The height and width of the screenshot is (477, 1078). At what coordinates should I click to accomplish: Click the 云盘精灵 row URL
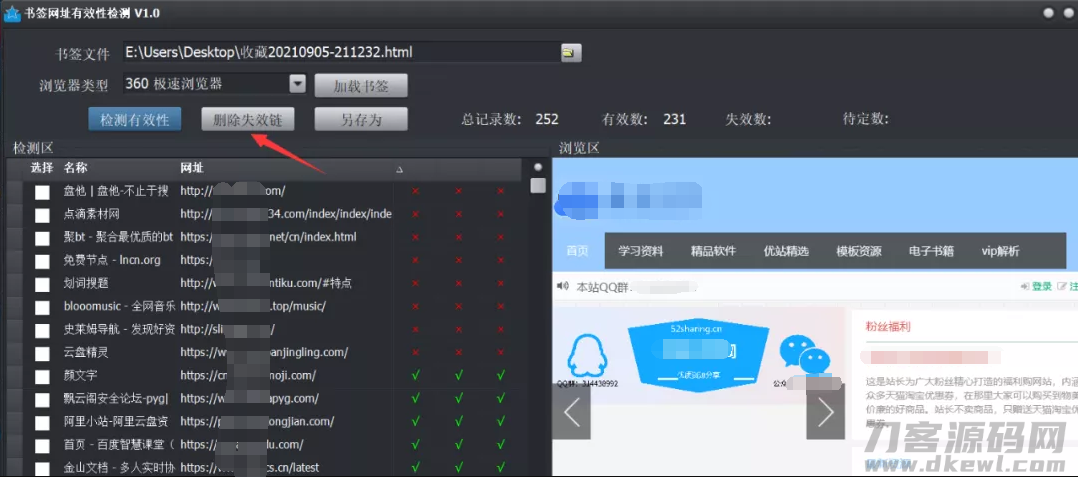[264, 353]
